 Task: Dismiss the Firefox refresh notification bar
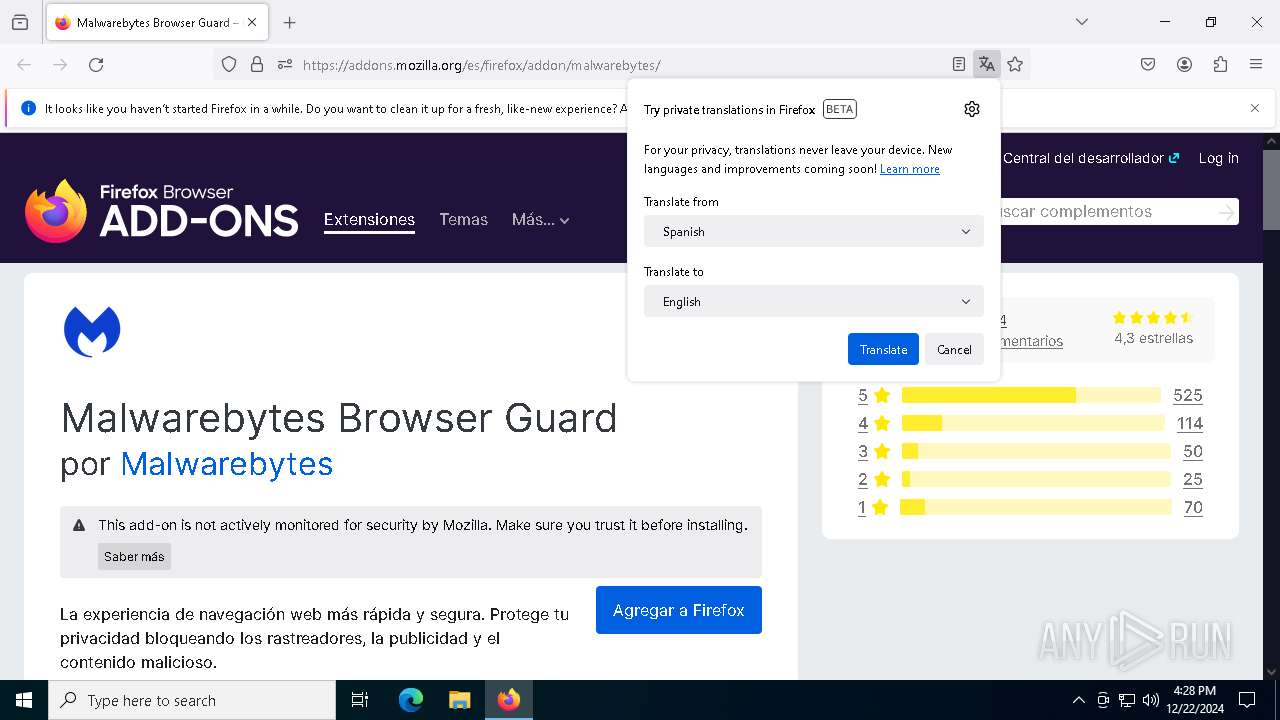(1255, 108)
